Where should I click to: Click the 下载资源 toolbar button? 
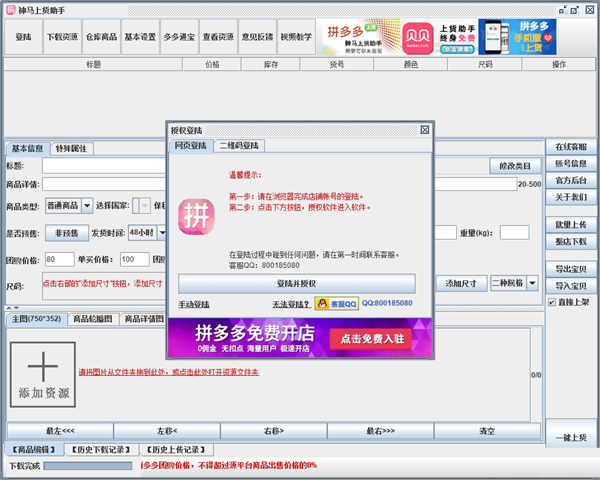coord(62,37)
